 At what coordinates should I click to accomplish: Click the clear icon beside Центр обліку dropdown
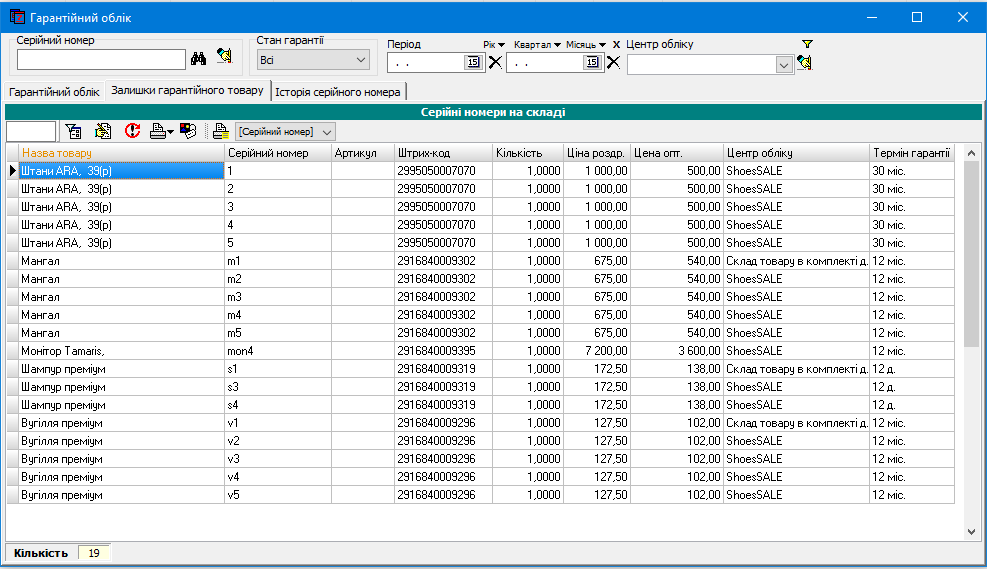804,64
